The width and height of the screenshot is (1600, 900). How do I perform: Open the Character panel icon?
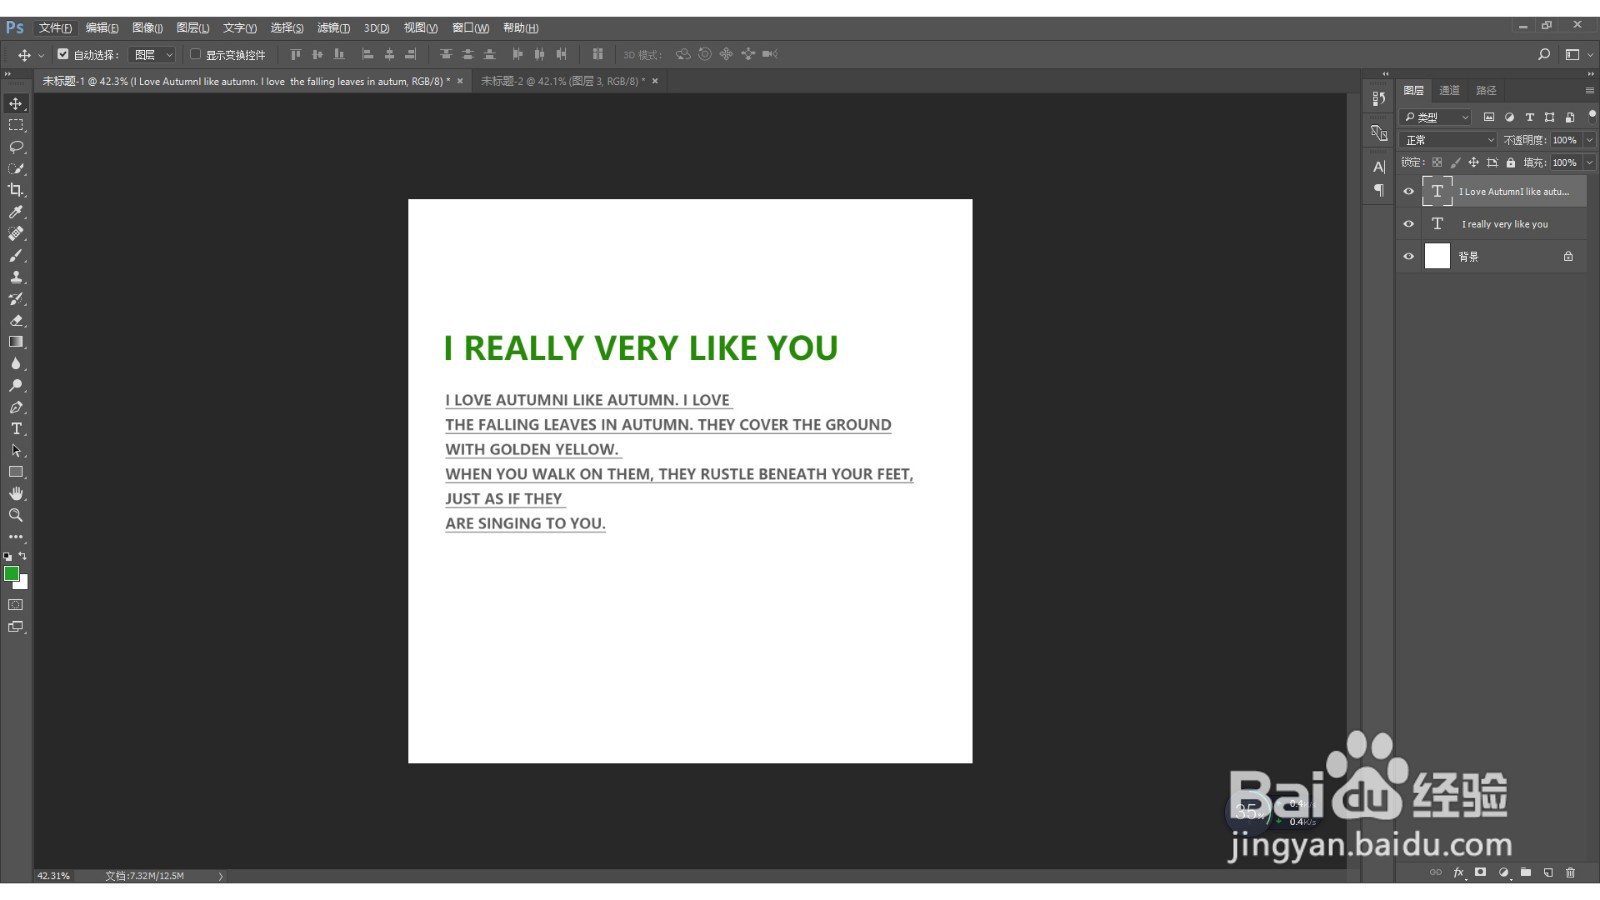(x=1379, y=167)
